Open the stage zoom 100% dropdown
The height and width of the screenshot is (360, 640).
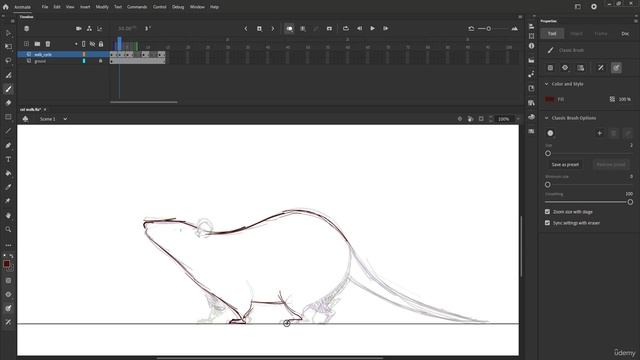pos(518,119)
